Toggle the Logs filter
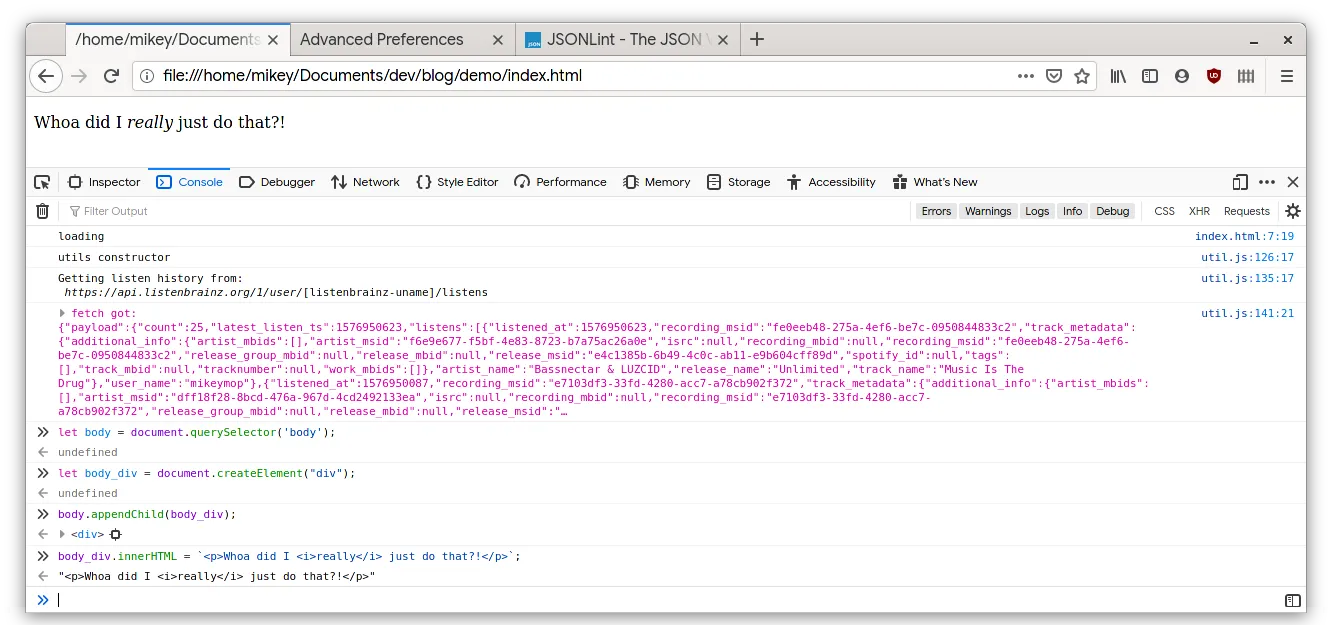 (x=1037, y=211)
